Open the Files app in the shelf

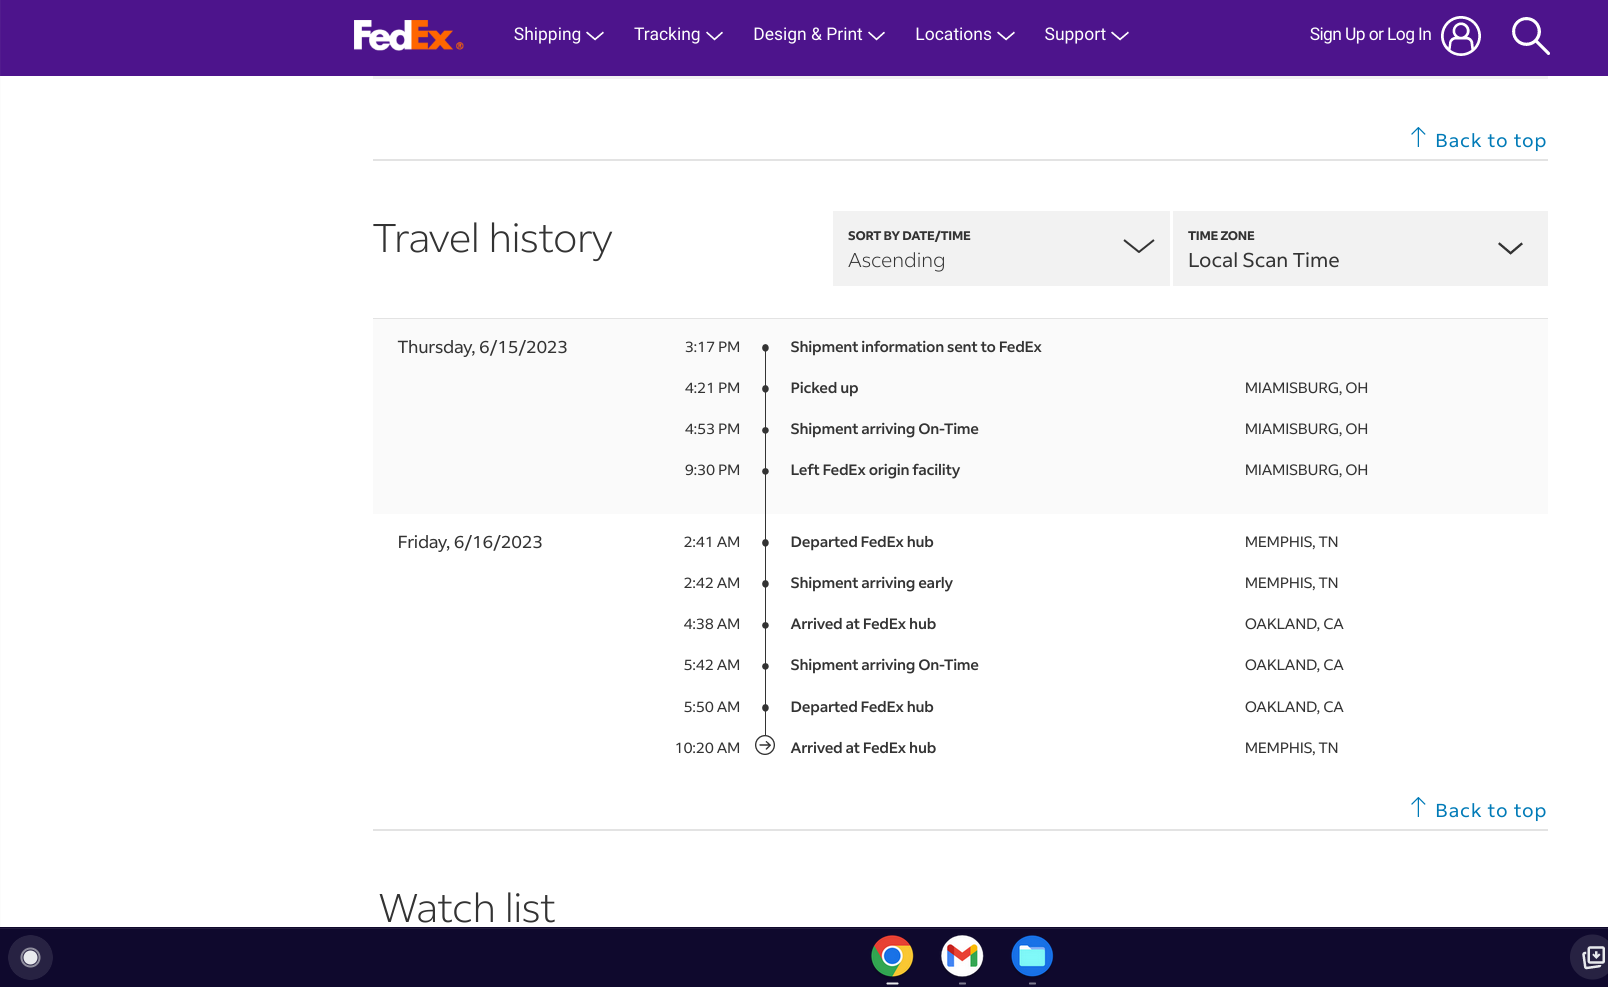[1032, 957]
